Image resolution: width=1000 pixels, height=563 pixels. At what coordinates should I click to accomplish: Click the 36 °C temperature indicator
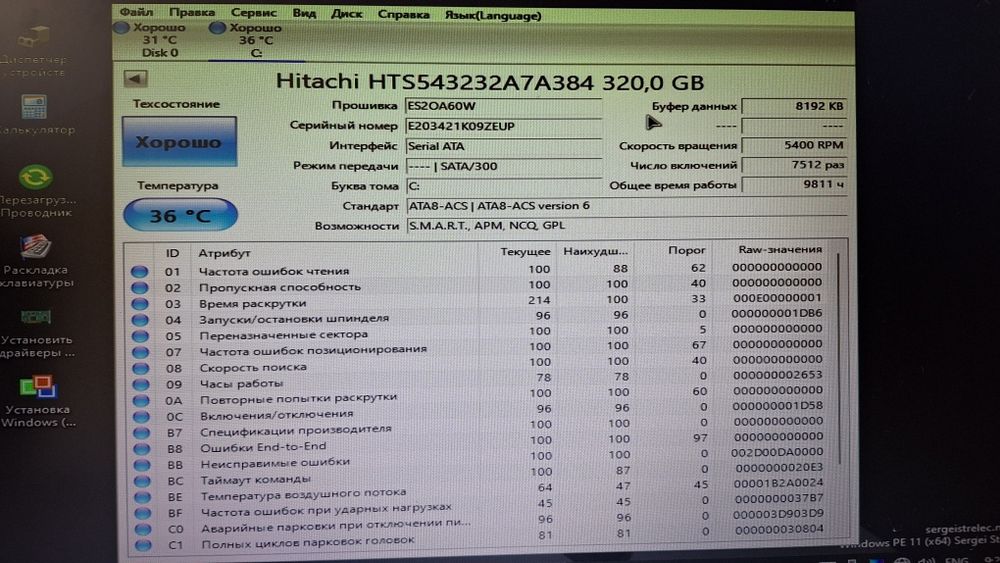pos(180,215)
